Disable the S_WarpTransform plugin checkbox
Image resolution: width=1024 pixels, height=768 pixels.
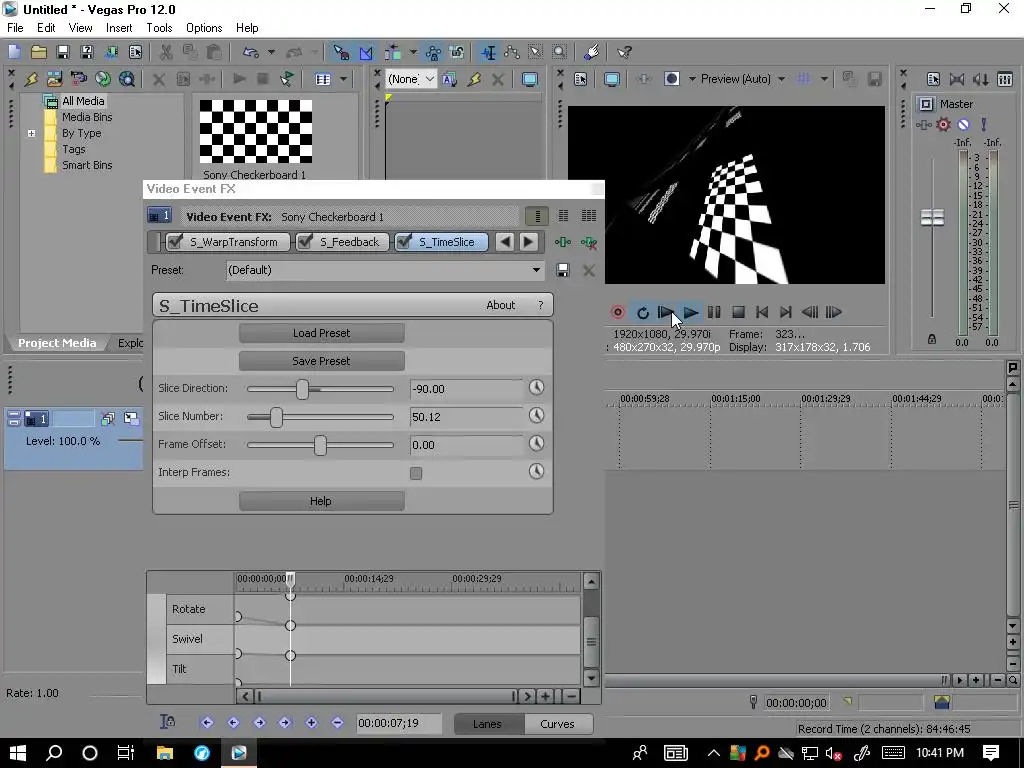(175, 242)
